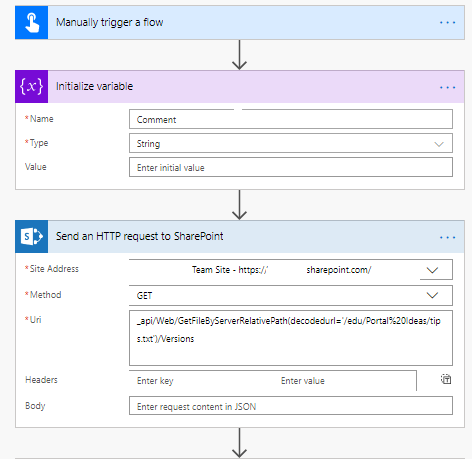Viewport: 472px width, 459px height.
Task: Expand the Manually trigger a flow card
Action: pos(240,23)
